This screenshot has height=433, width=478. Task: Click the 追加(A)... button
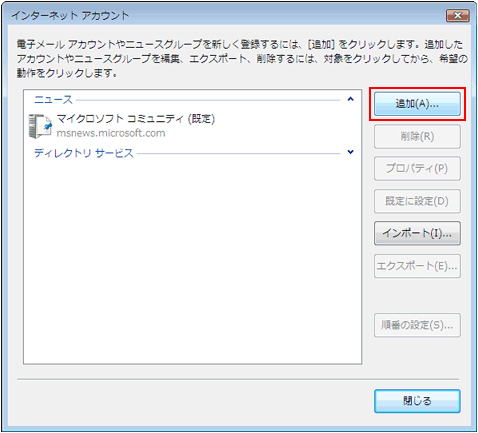coord(417,104)
